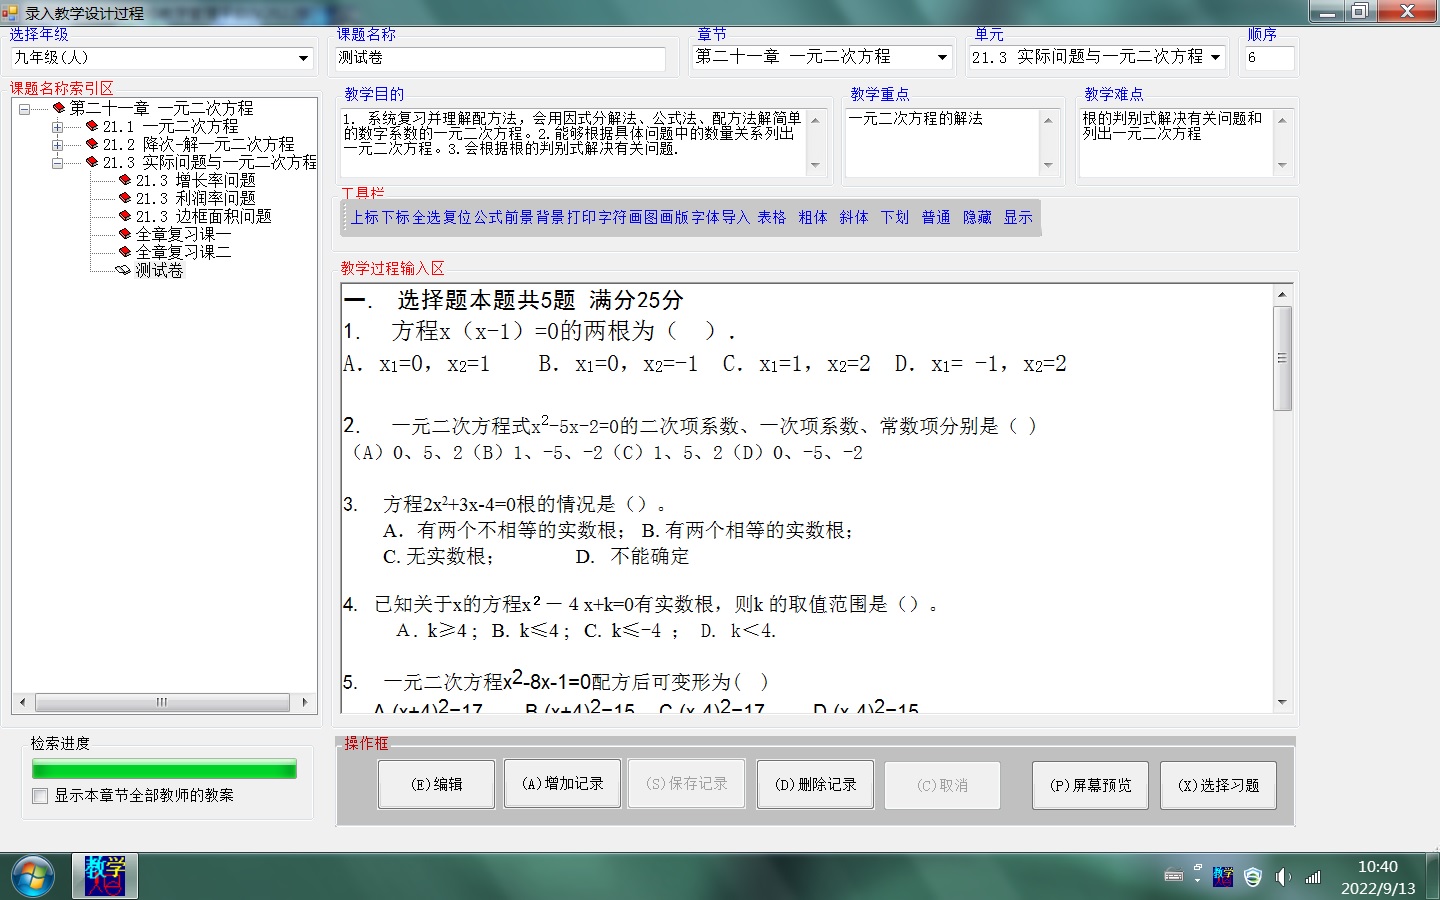
Task: Choose 背景 background color tool
Action: click(x=551, y=217)
